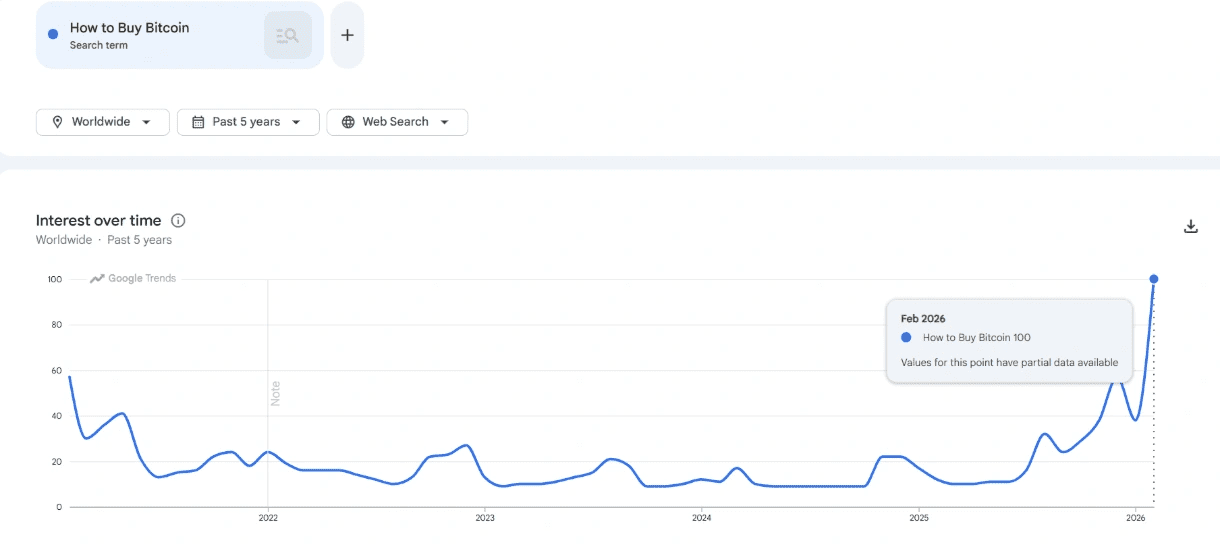Screen dimensions: 1220x545
Task: Click the search explore icon in the term chip
Action: click(x=288, y=36)
